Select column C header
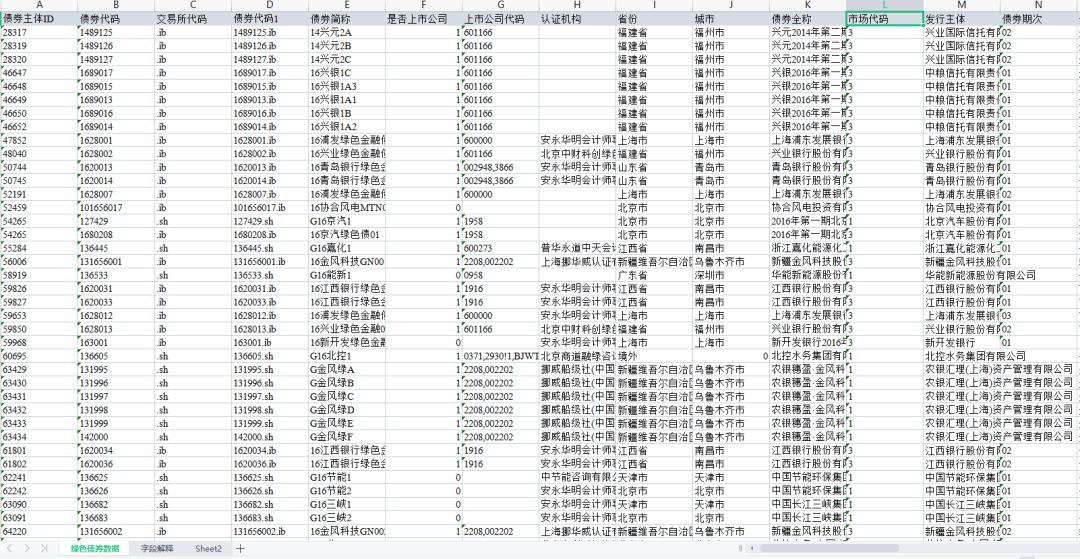 pos(193,6)
